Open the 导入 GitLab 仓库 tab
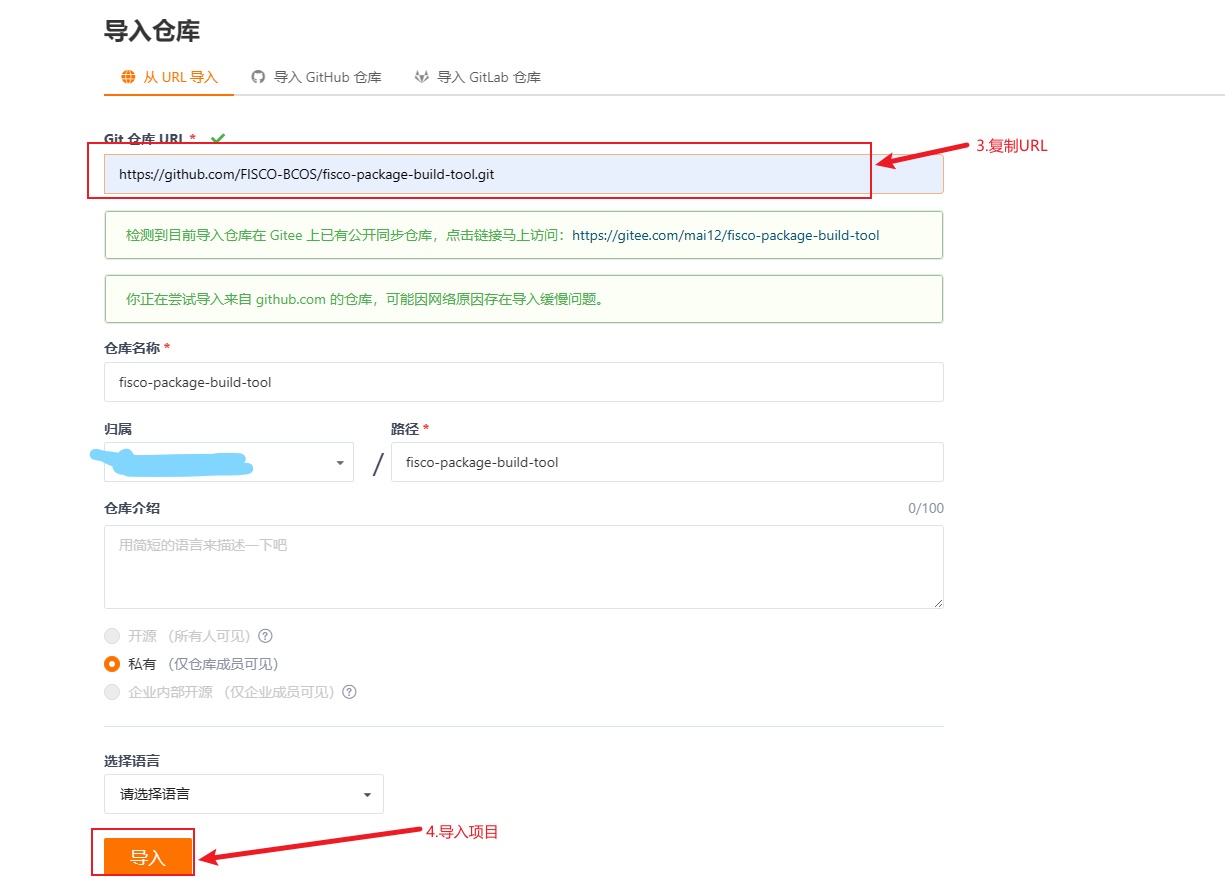Screen dimensions: 1225x878 click(478, 77)
